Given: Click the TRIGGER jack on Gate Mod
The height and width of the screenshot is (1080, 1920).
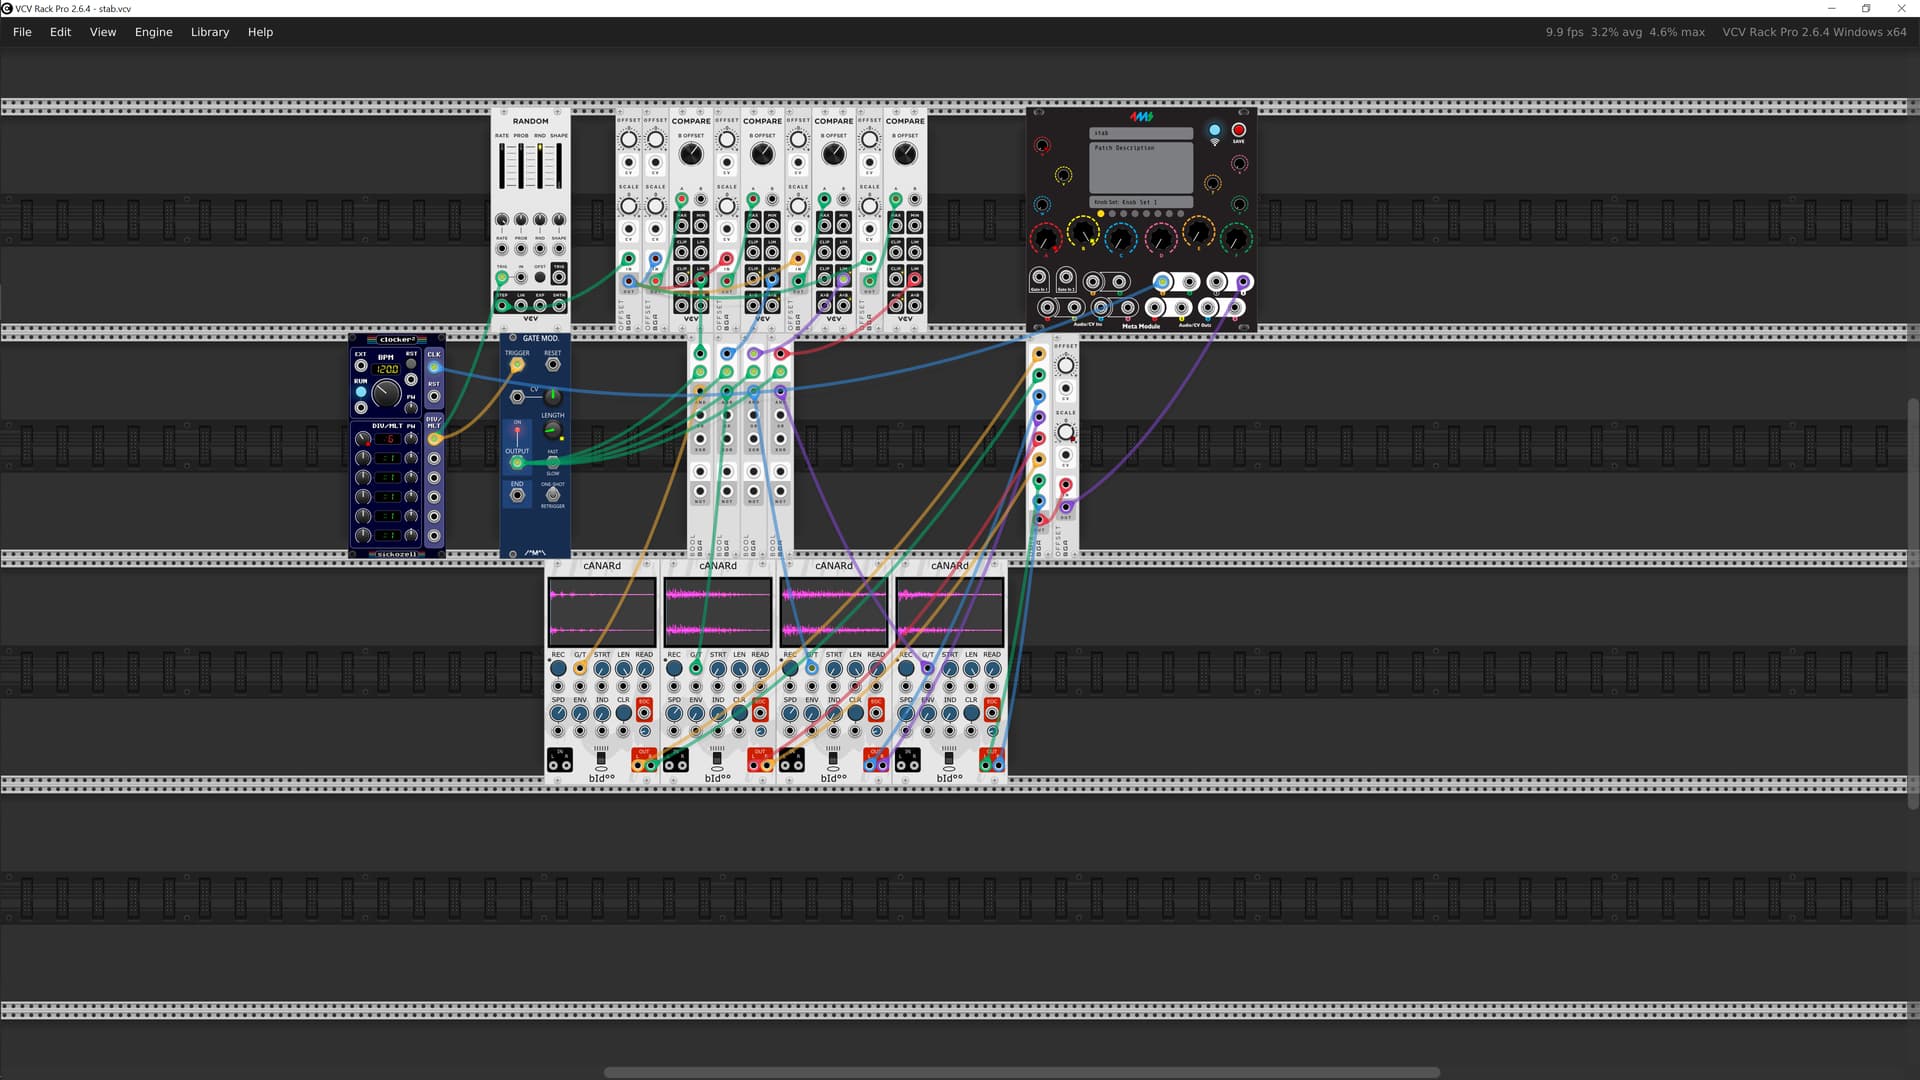Looking at the screenshot, I should point(517,364).
